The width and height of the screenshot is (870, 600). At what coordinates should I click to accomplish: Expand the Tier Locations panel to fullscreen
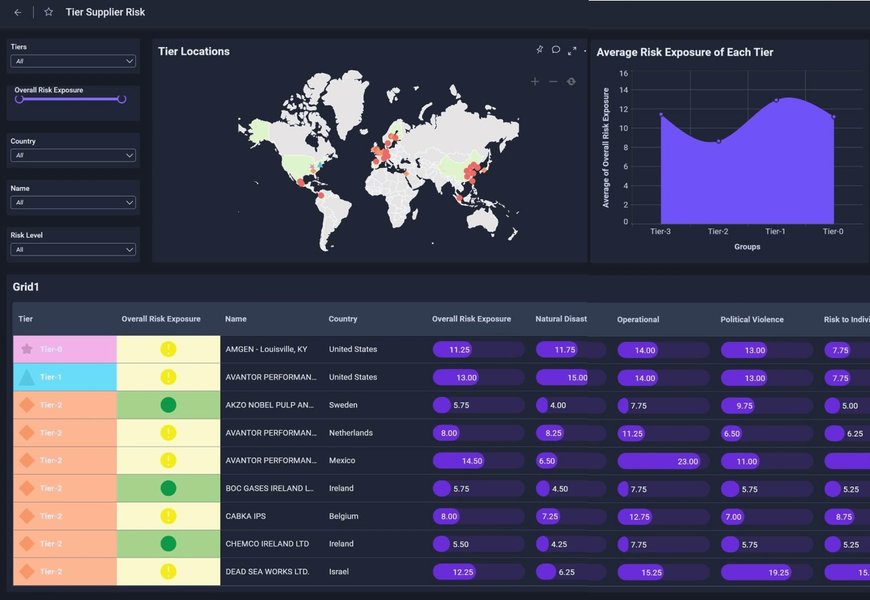(x=573, y=49)
